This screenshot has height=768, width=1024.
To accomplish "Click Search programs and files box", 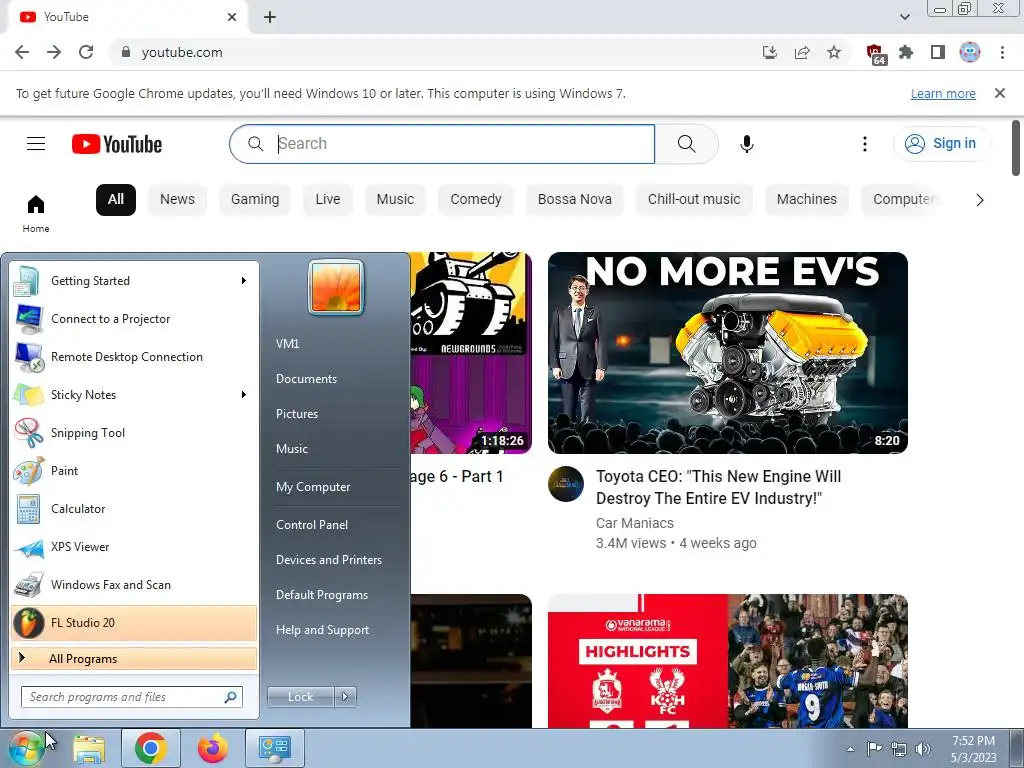I will point(132,697).
